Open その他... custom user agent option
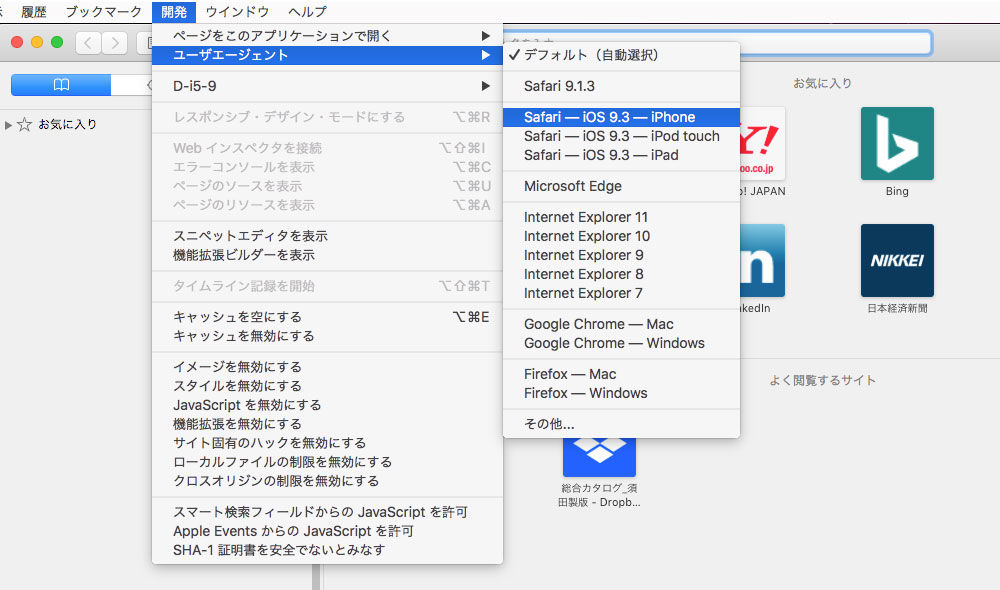This screenshot has width=1000, height=590. coord(621,424)
